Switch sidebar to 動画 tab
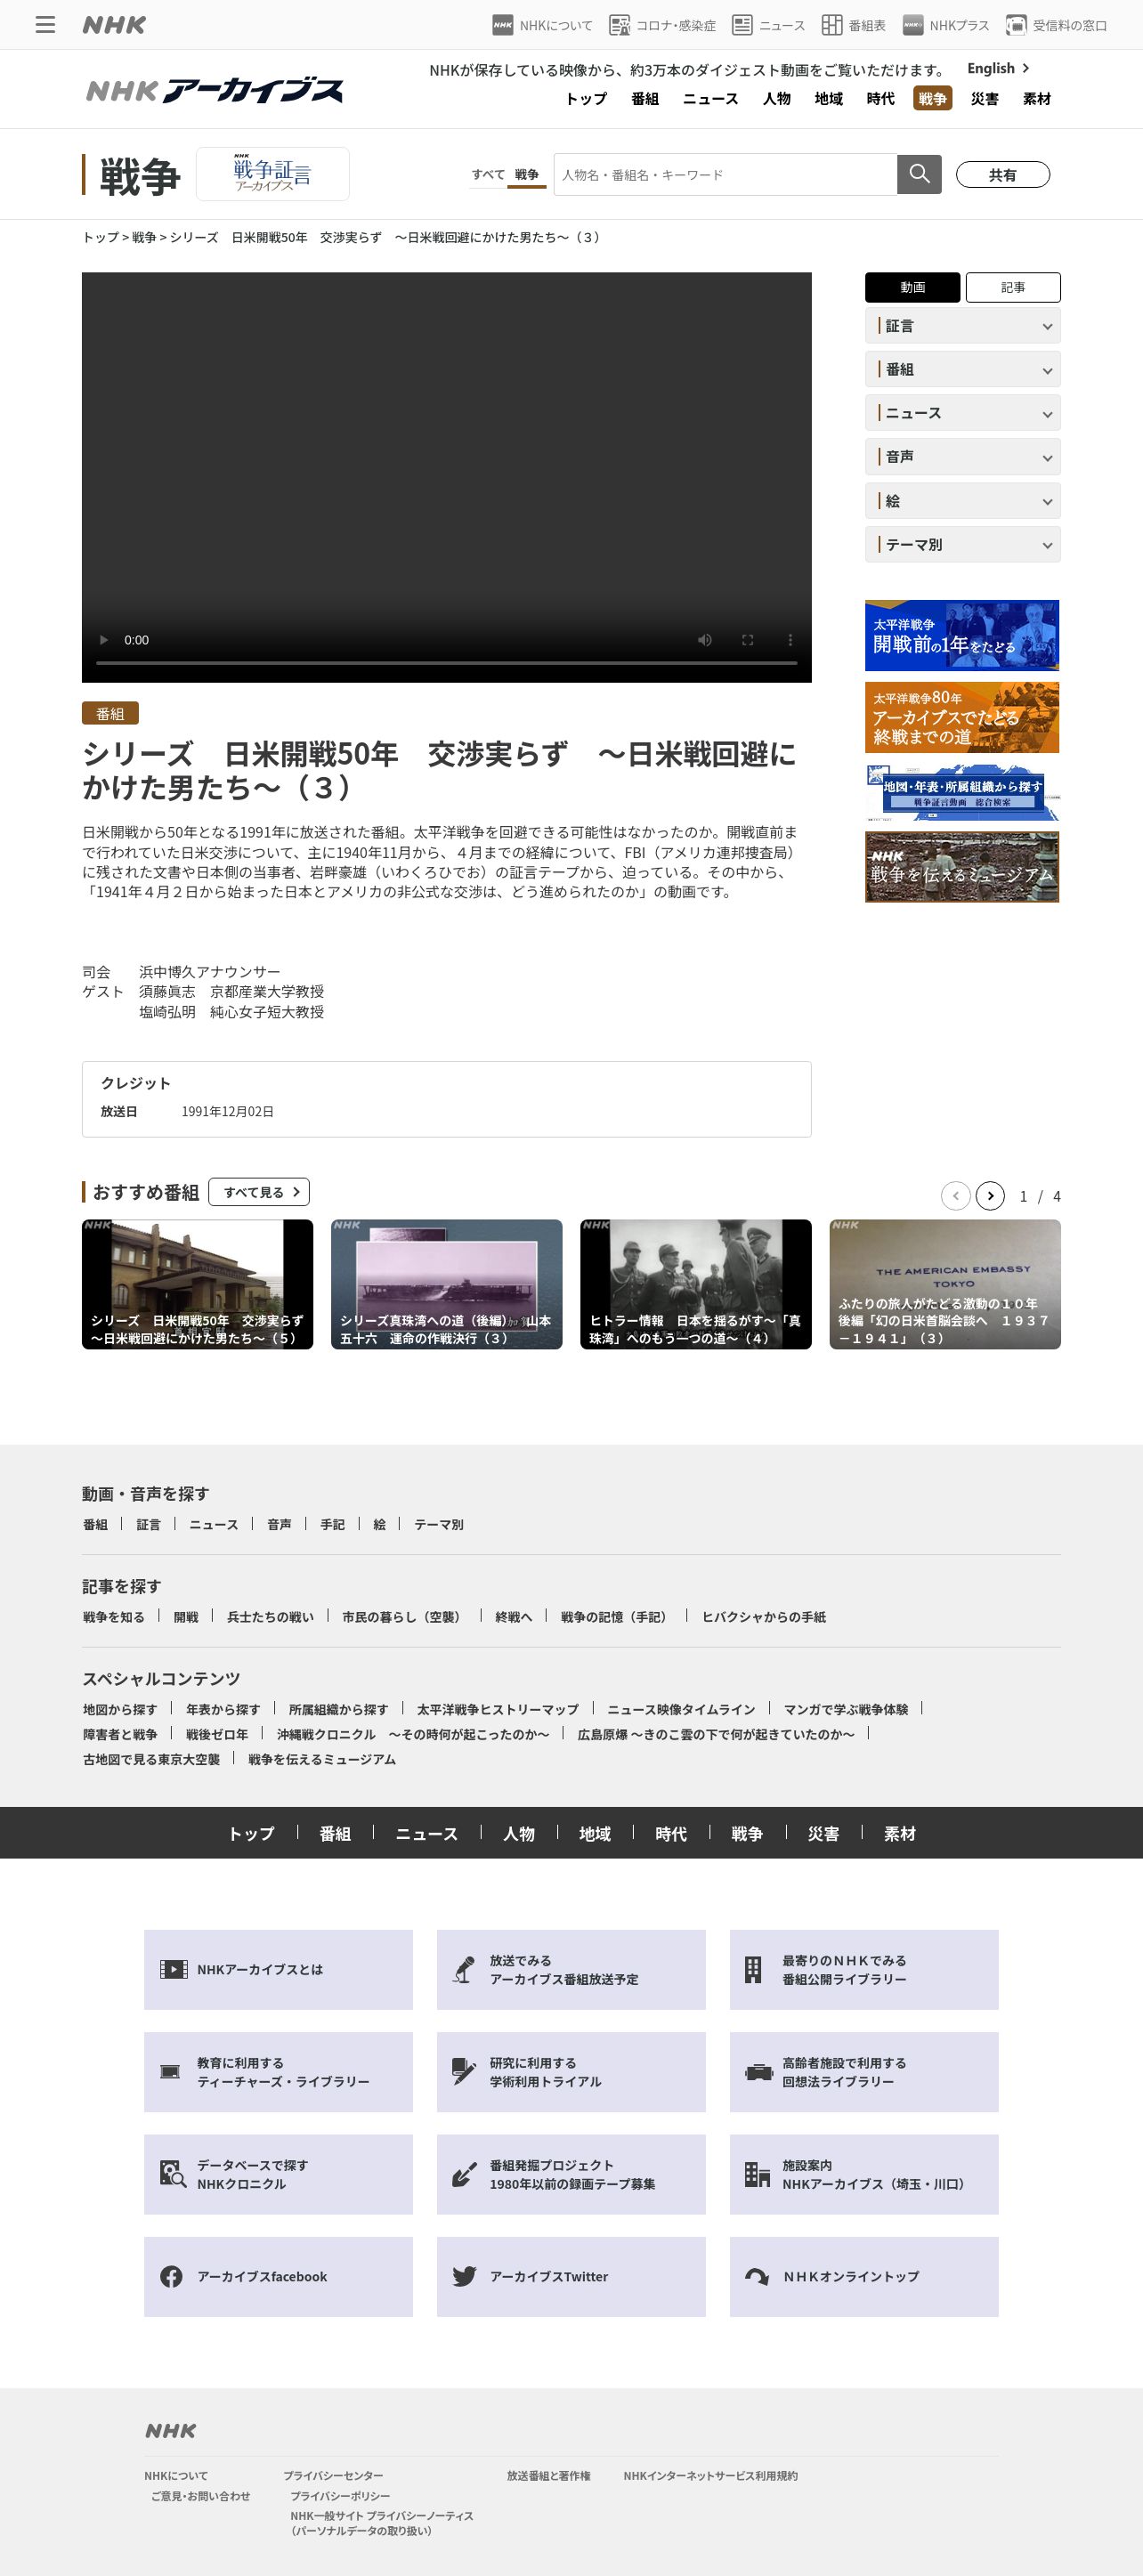The width and height of the screenshot is (1143, 2576). click(x=912, y=287)
